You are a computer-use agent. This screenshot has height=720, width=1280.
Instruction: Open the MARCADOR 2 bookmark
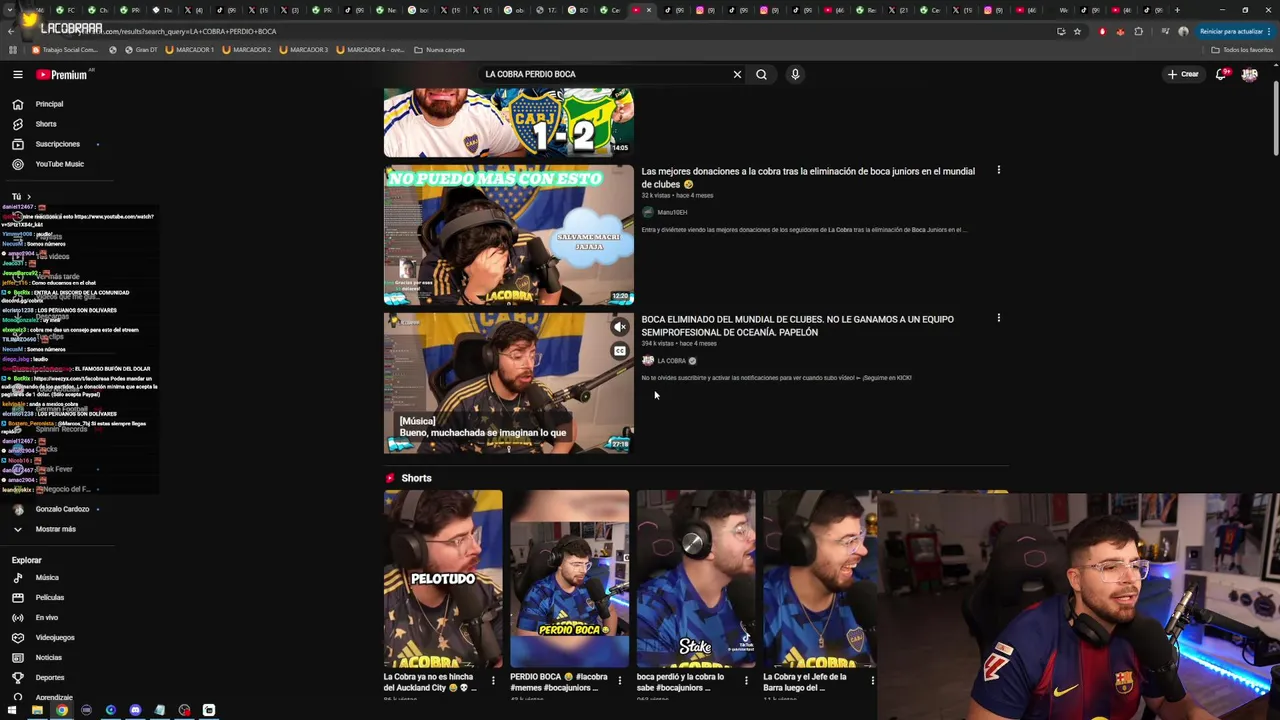(247, 49)
